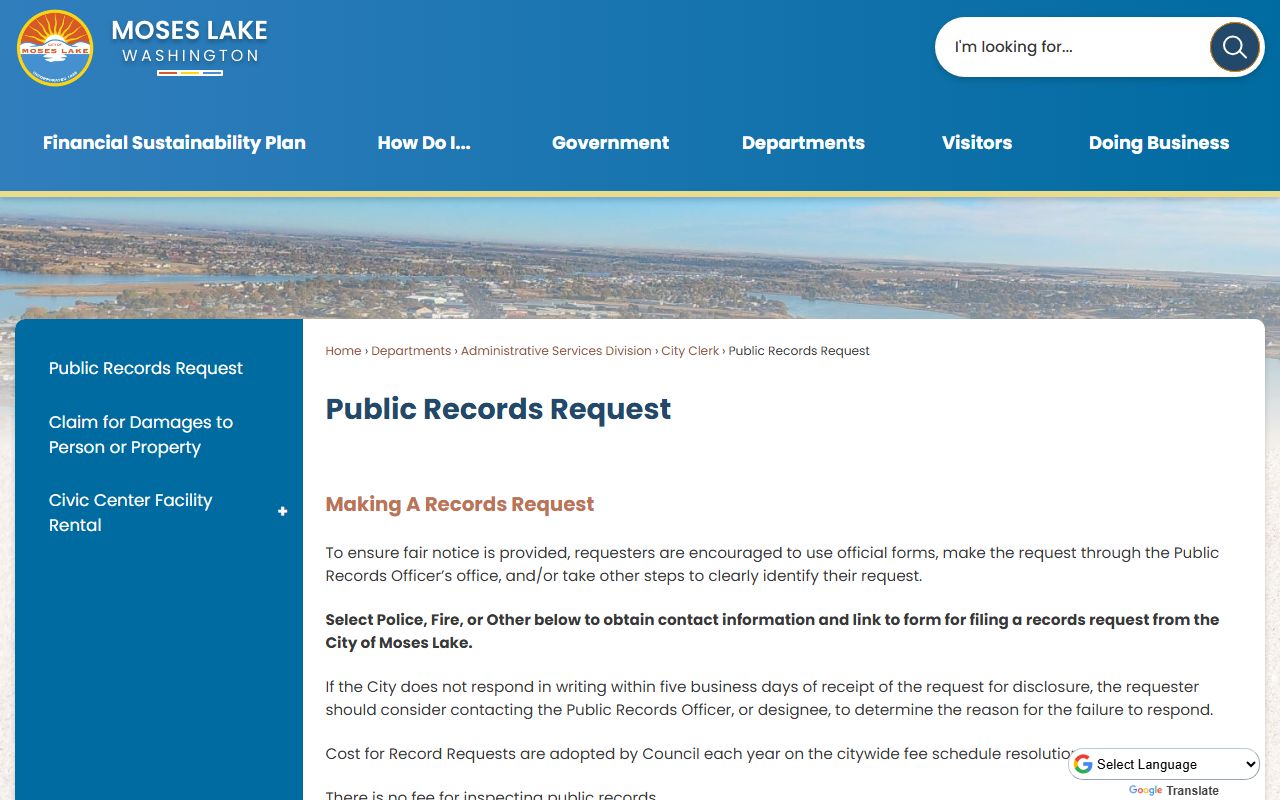Open the Select Language dropdown
The image size is (1280, 800).
(1166, 764)
